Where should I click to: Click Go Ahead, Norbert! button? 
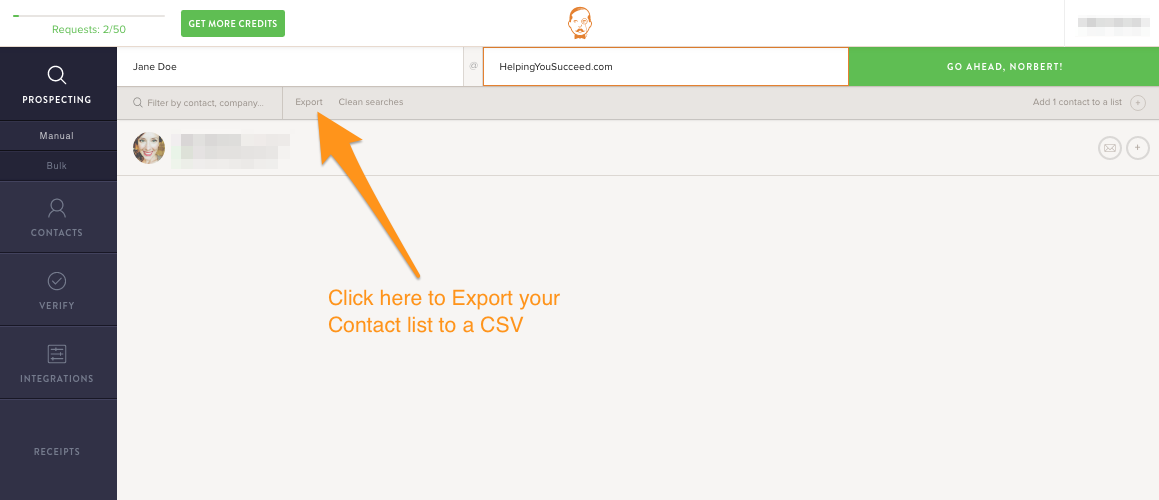(x=1004, y=67)
